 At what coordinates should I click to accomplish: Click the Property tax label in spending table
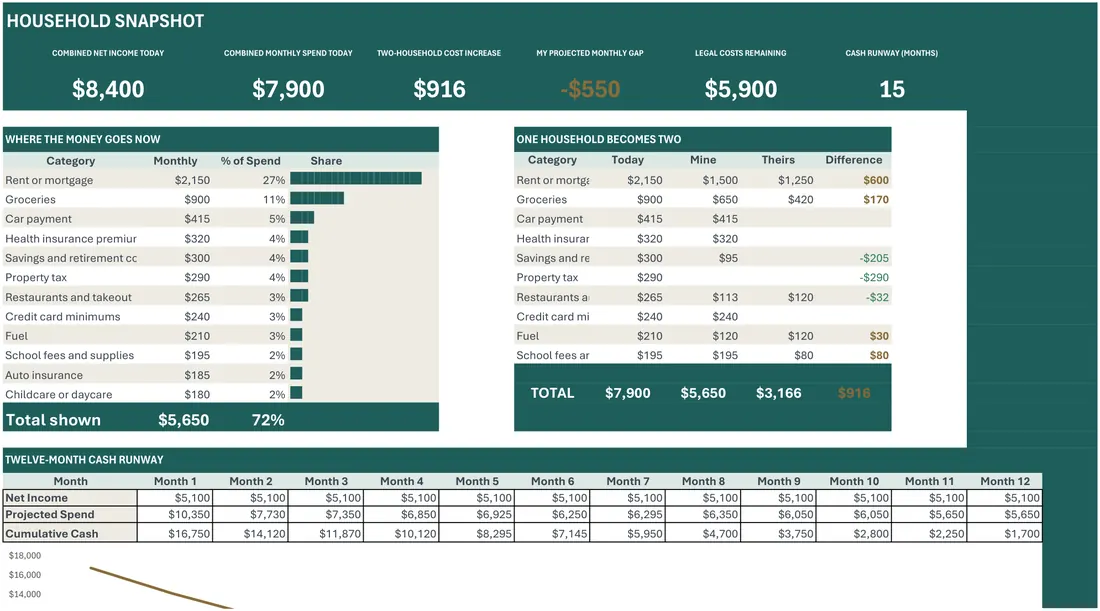(36, 277)
